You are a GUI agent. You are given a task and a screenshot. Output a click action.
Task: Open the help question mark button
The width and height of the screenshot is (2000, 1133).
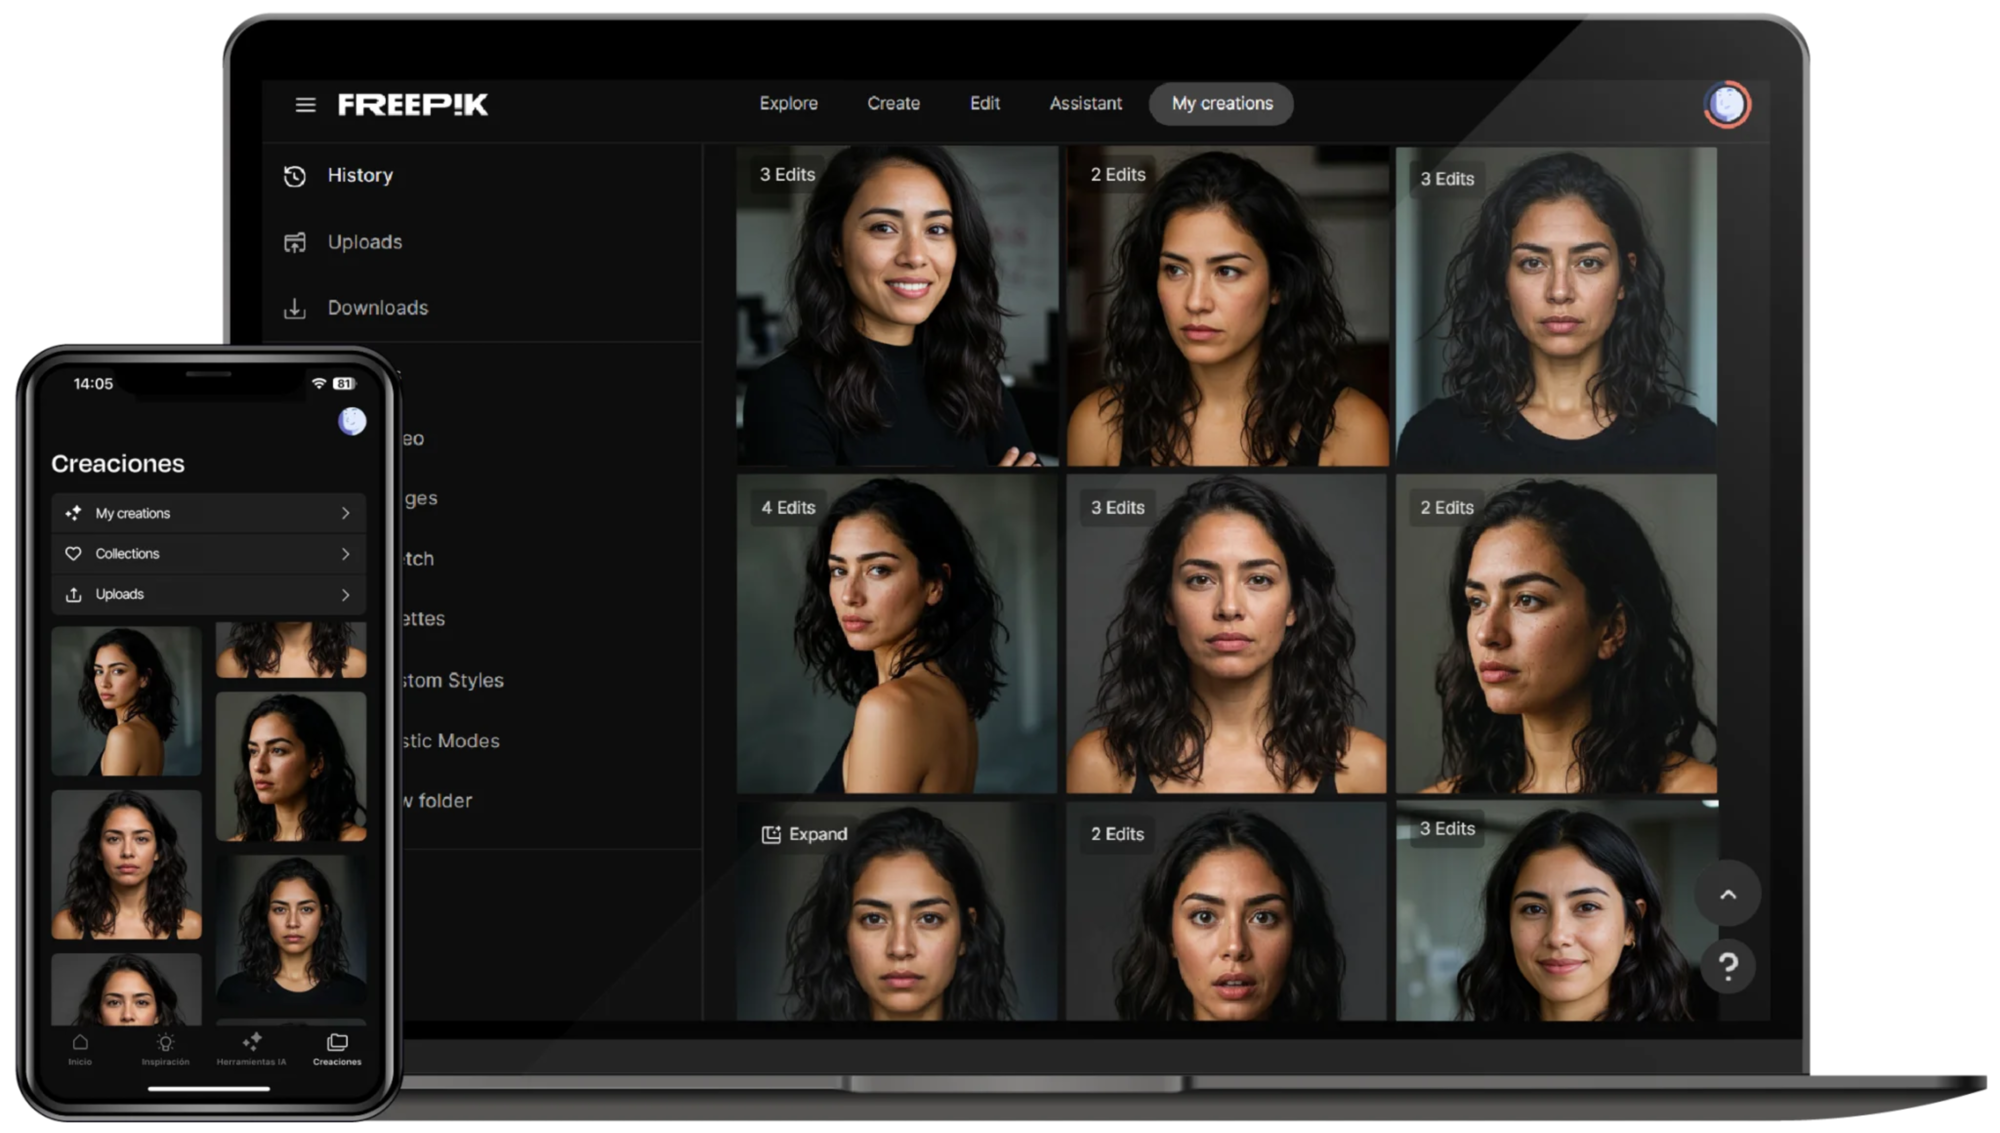tap(1727, 966)
